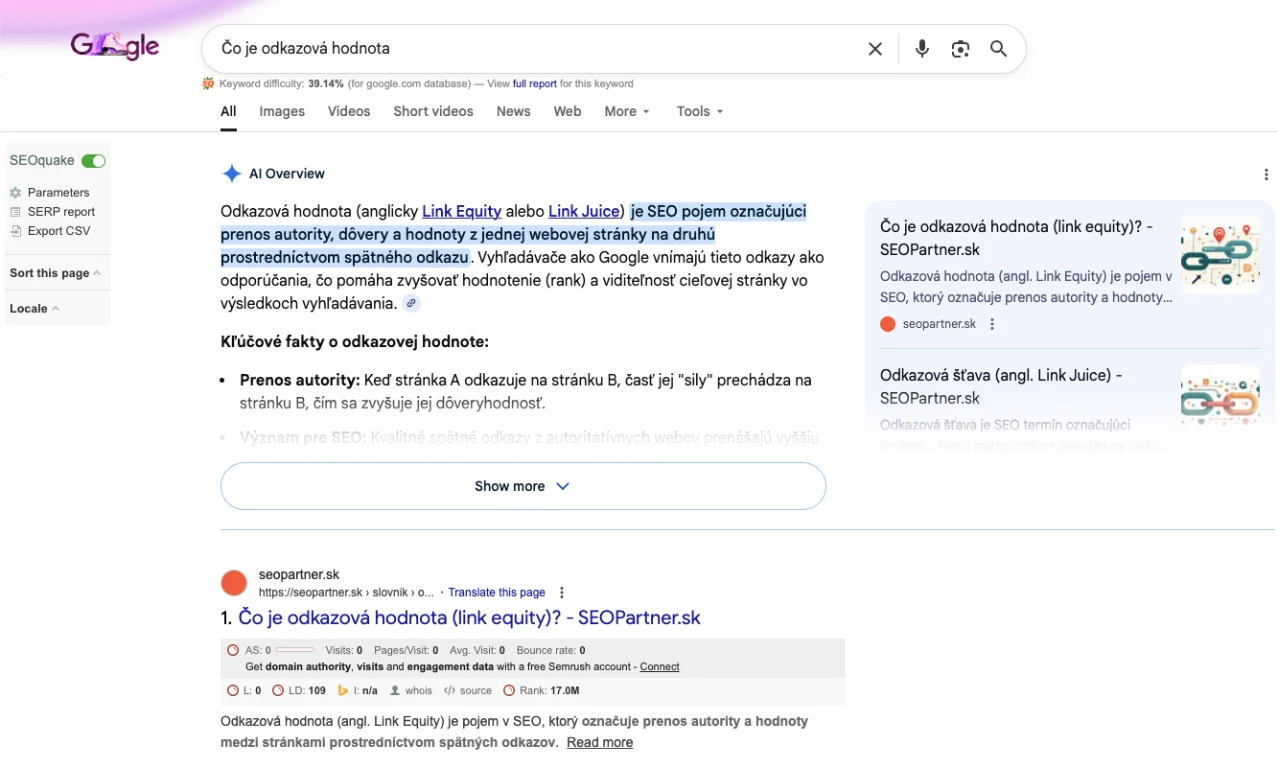Image resolution: width=1278 pixels, height=768 pixels.
Task: Collapse the Sort this page section
Action: [55, 273]
